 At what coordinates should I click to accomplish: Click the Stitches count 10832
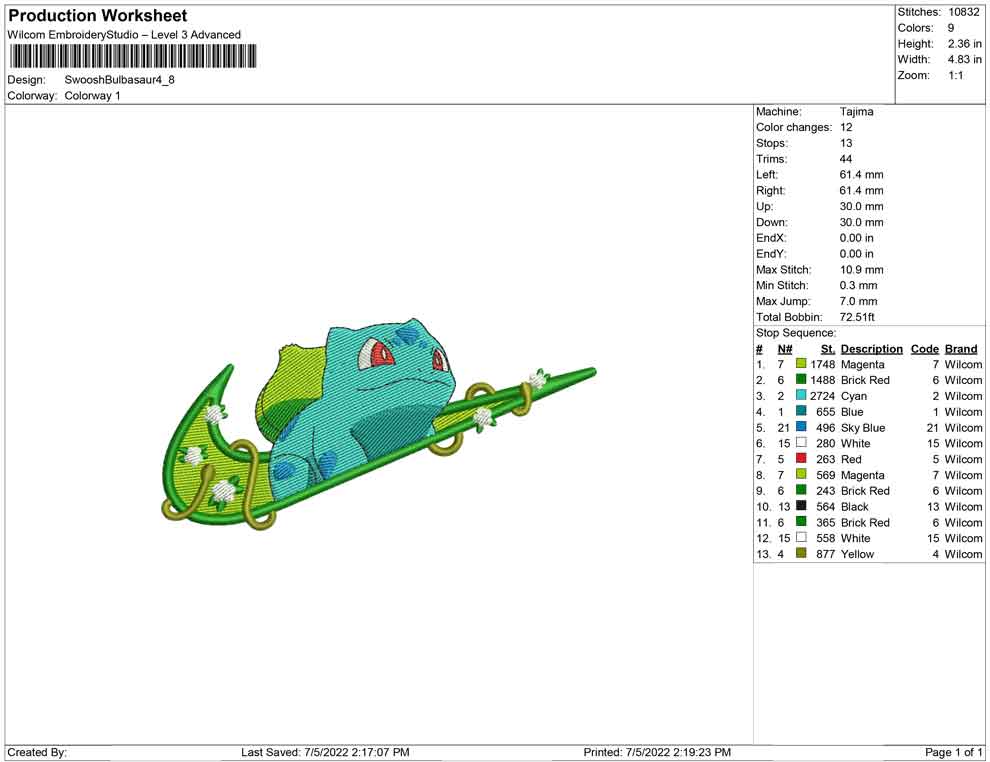pyautogui.click(x=964, y=12)
